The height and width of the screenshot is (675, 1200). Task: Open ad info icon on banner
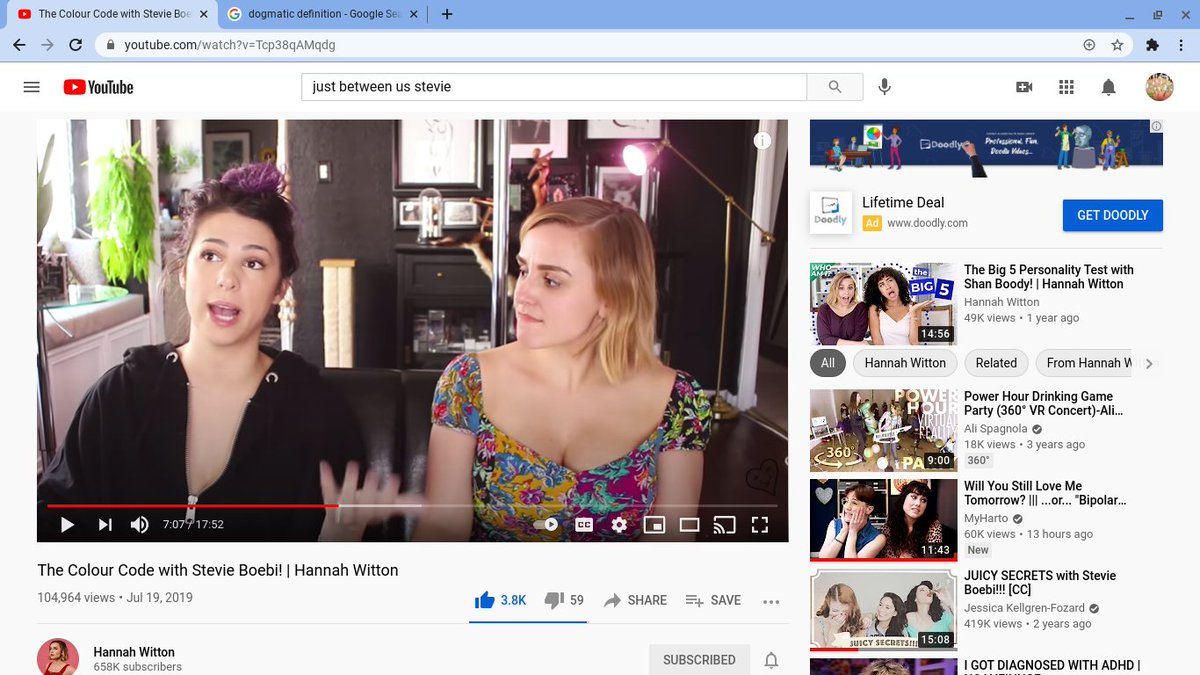[x=1156, y=127]
